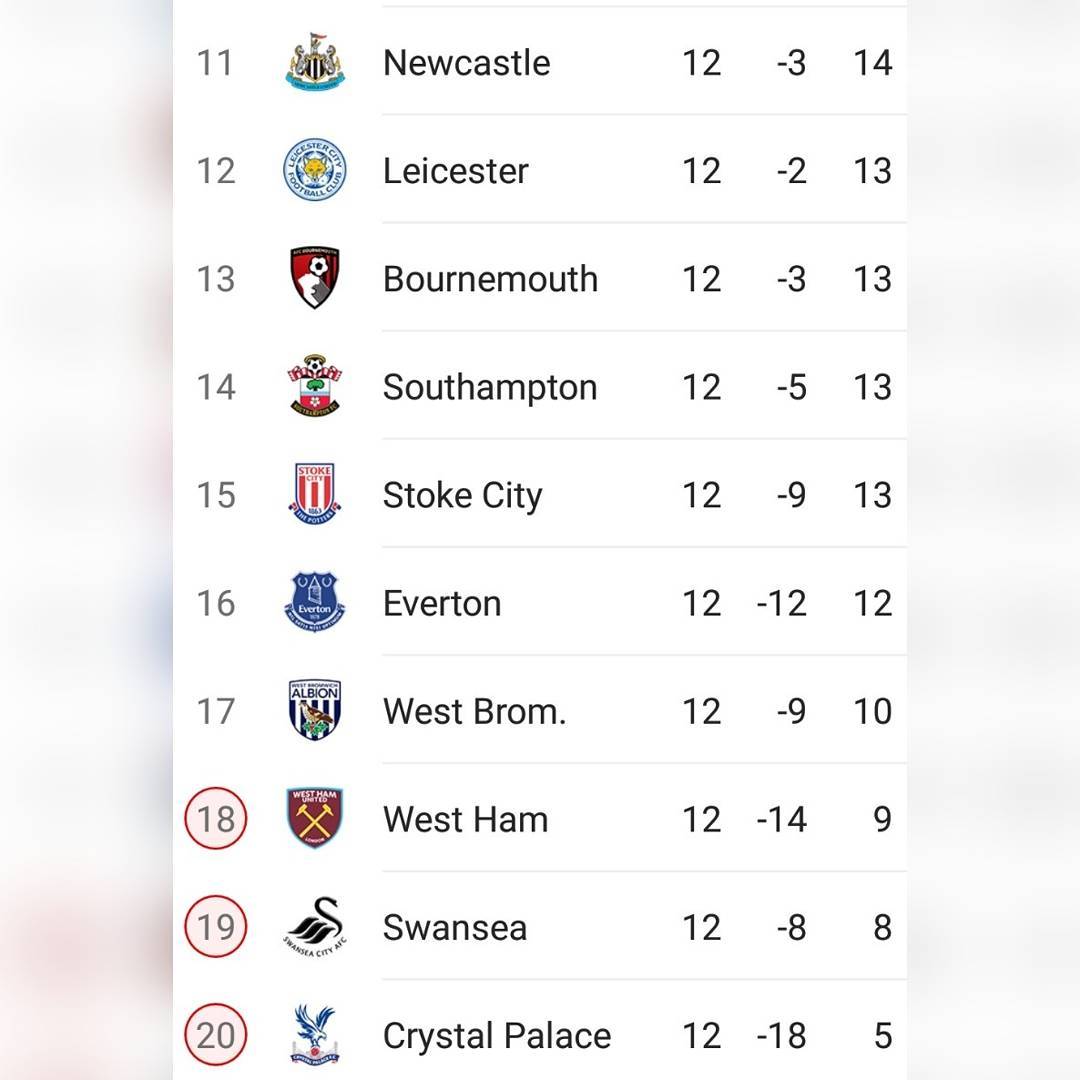Select the Crystal Palace team name
This screenshot has height=1080, width=1080.
click(497, 1036)
